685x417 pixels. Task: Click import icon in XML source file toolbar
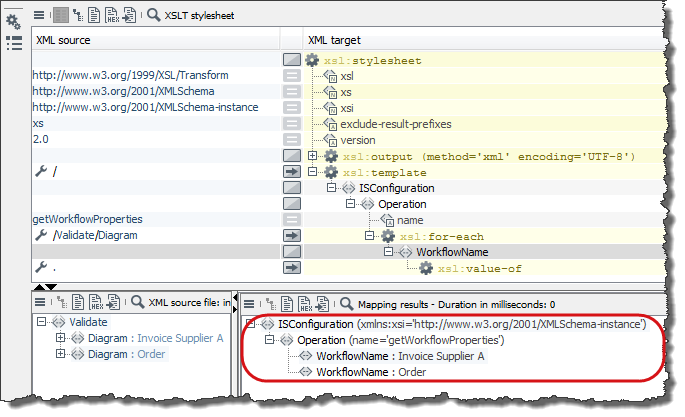tap(113, 302)
